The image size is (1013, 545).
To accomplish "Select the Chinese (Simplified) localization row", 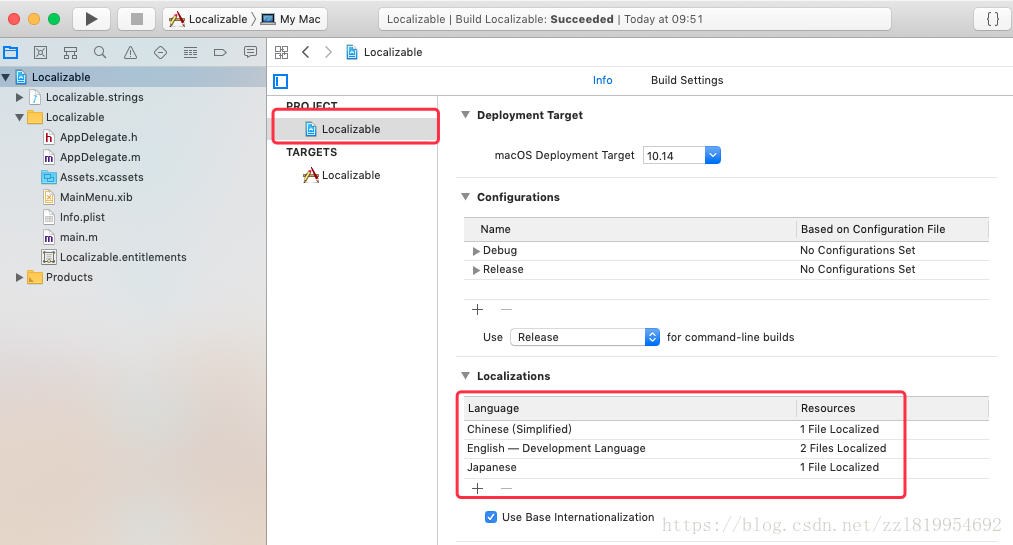I will [726, 429].
